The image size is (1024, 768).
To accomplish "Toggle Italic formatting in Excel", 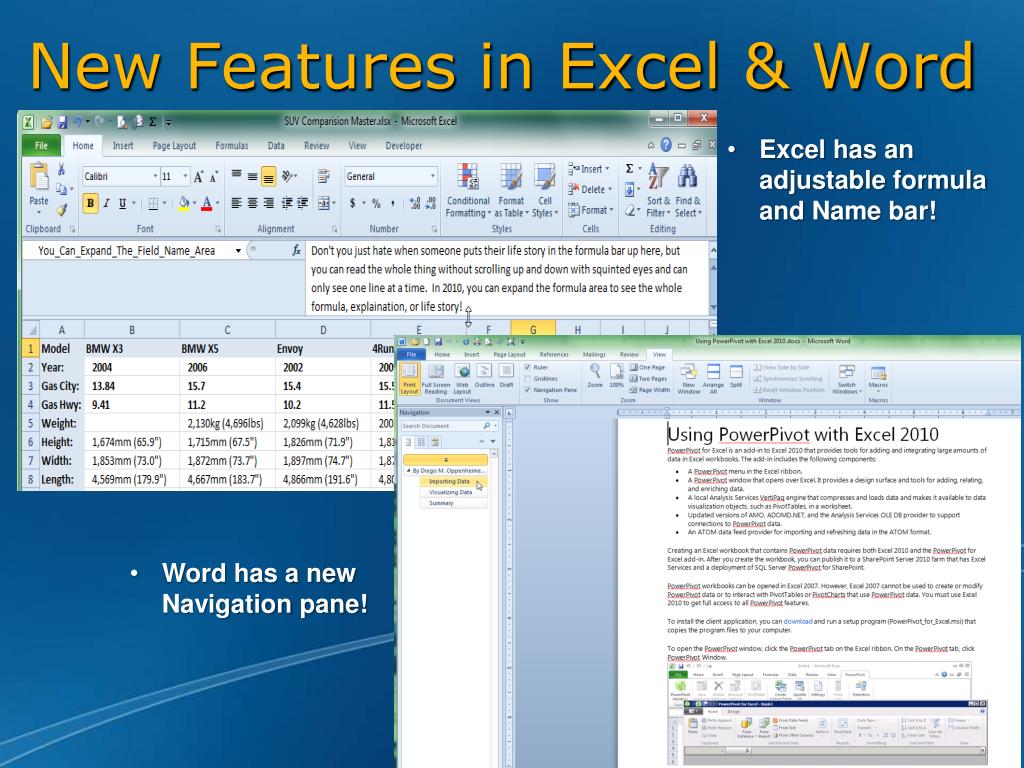I will pos(106,204).
